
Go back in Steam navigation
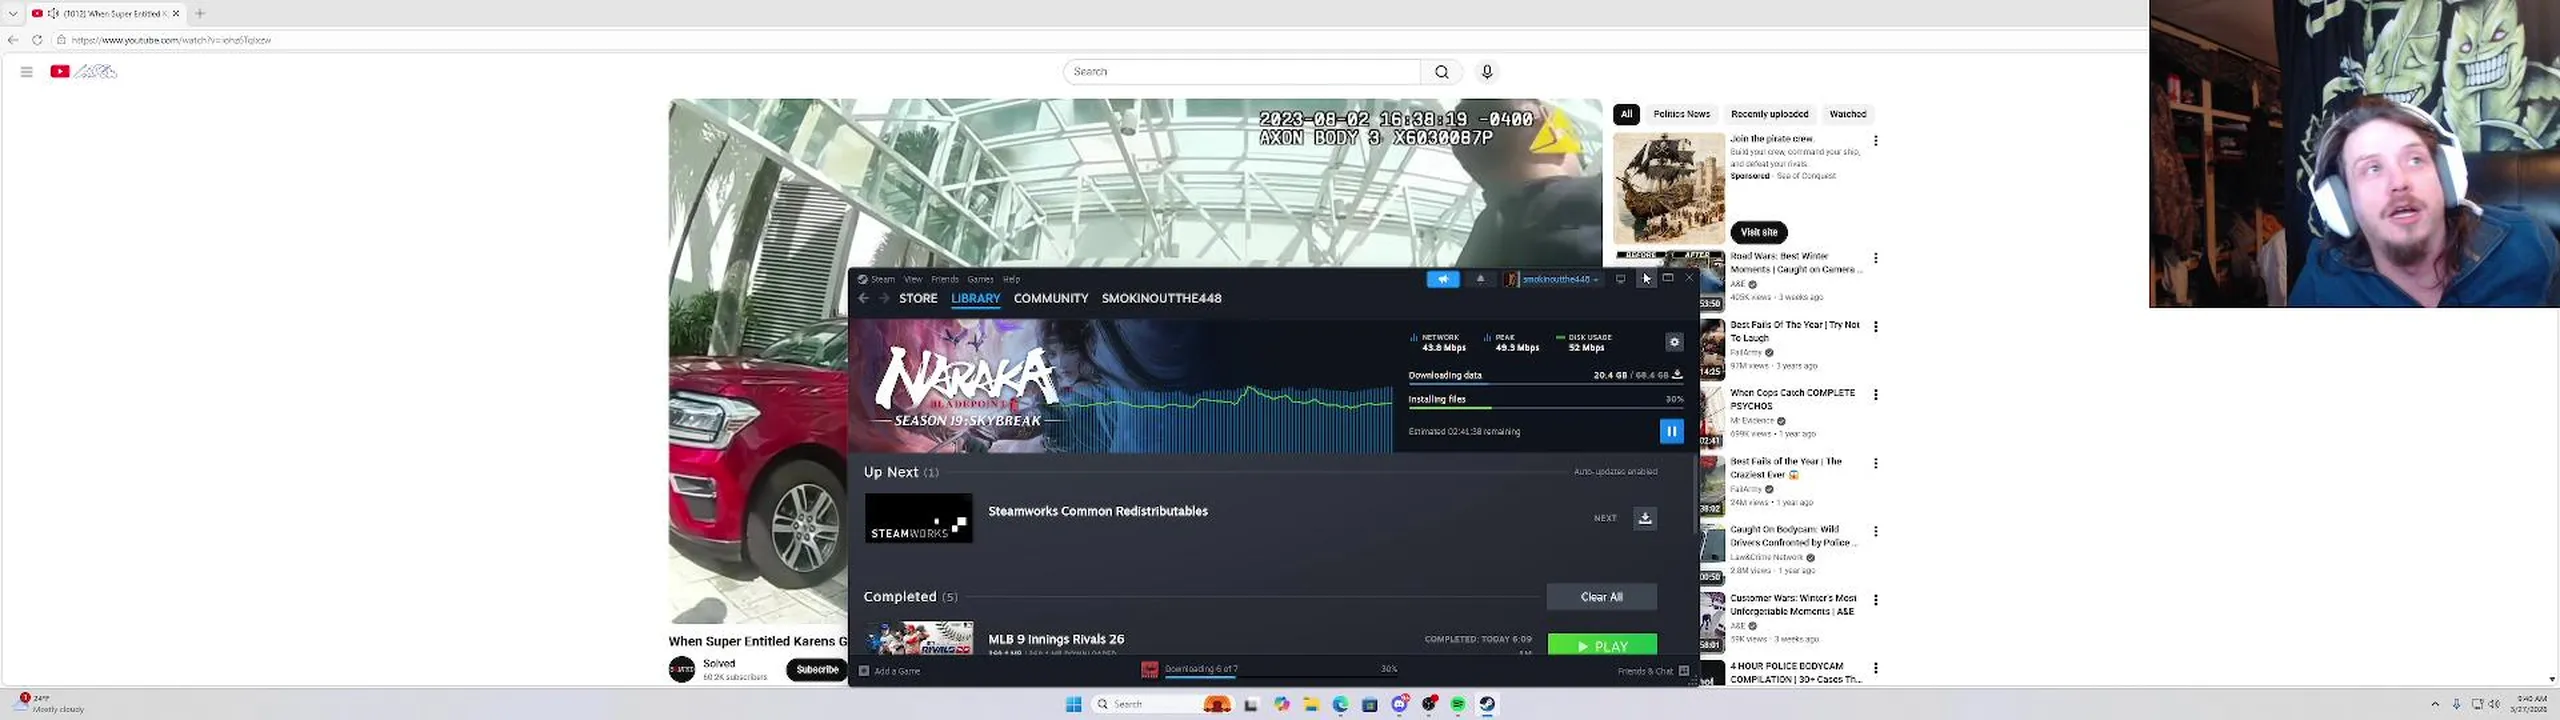863,298
